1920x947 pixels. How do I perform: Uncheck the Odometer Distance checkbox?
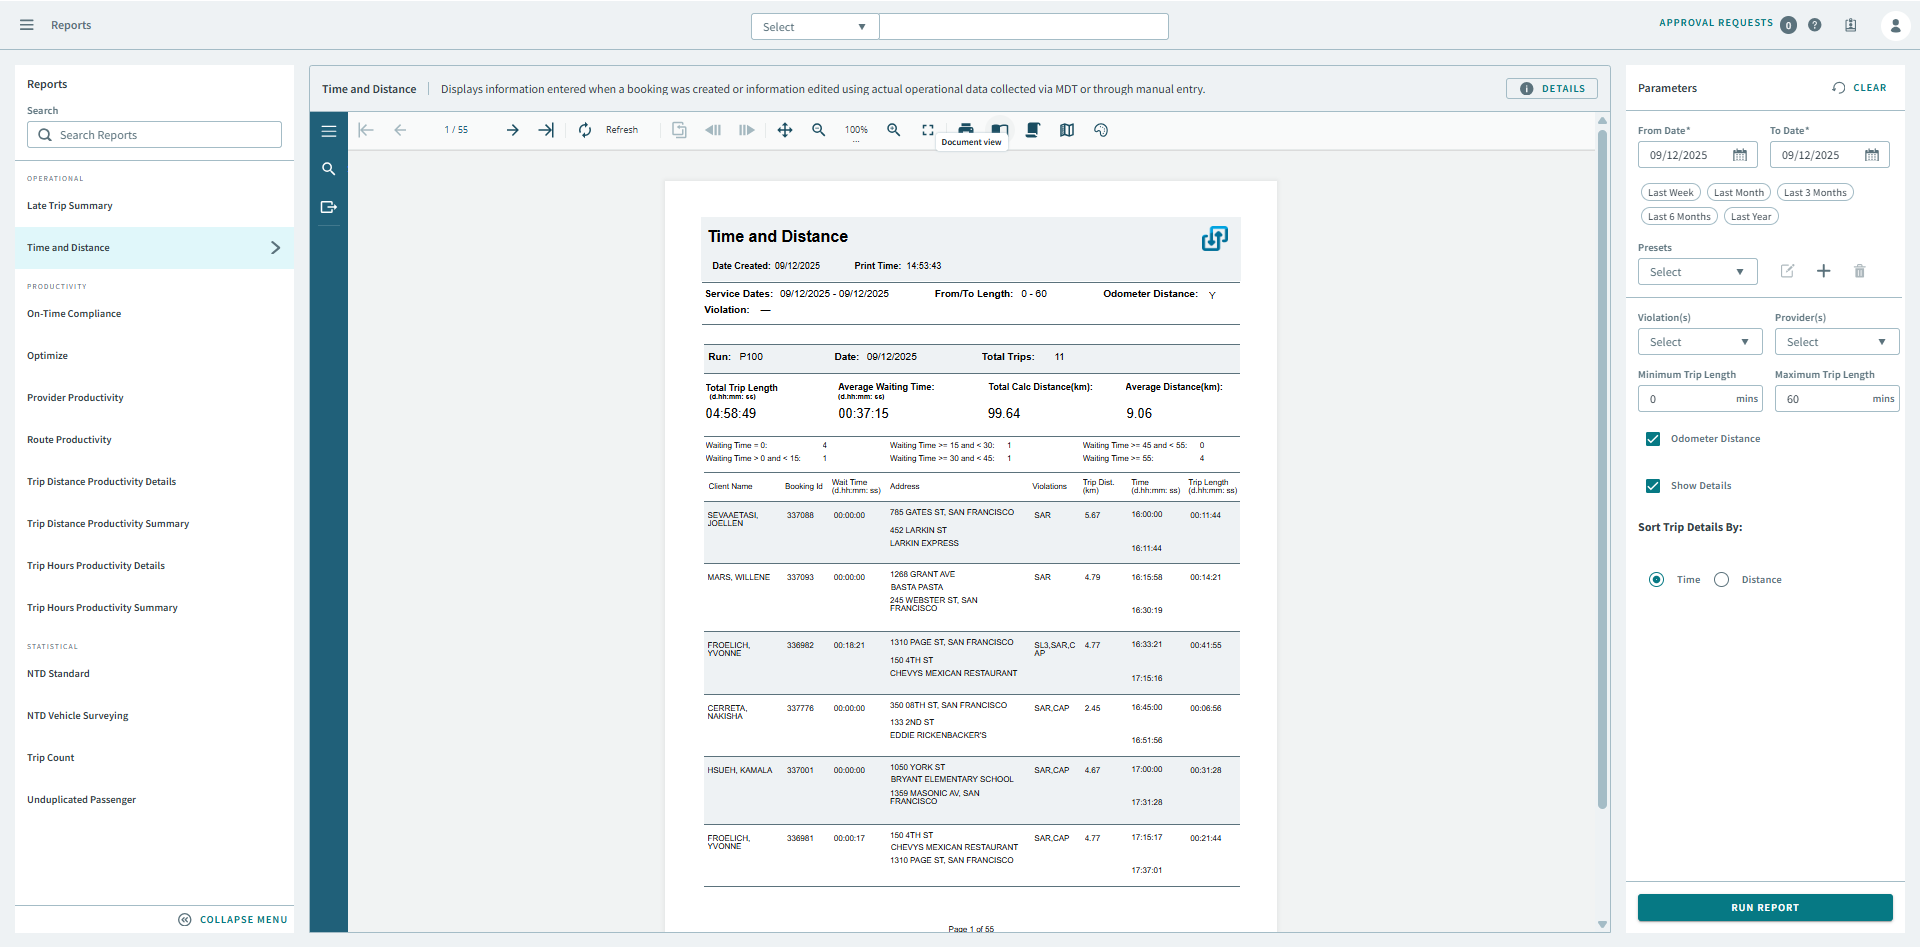[x=1654, y=438]
